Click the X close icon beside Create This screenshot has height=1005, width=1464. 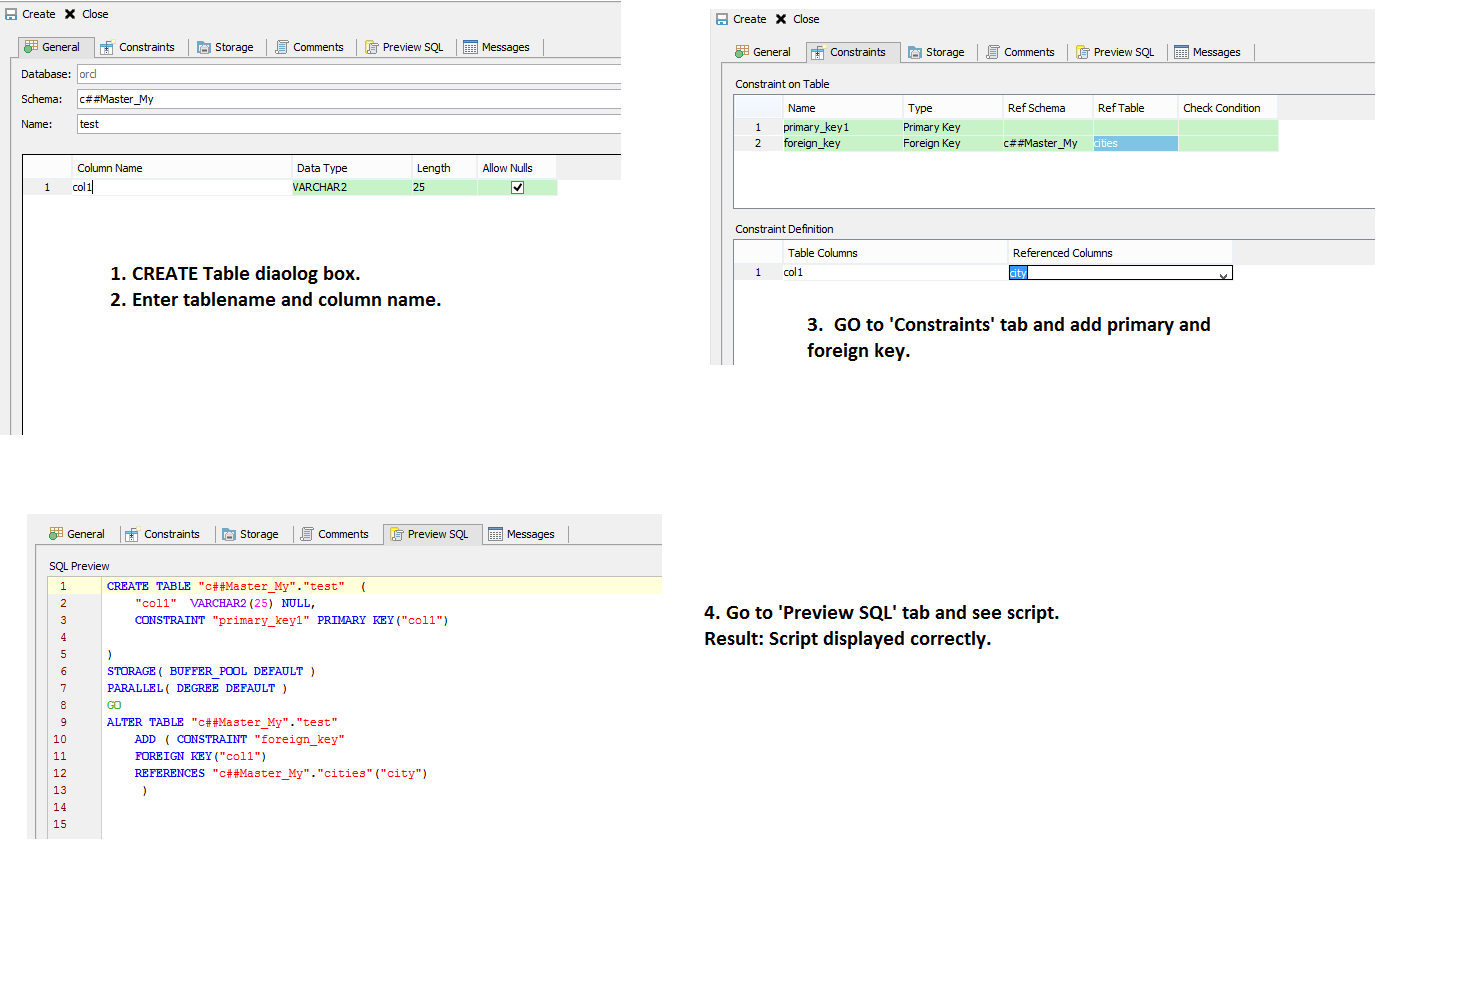point(68,13)
